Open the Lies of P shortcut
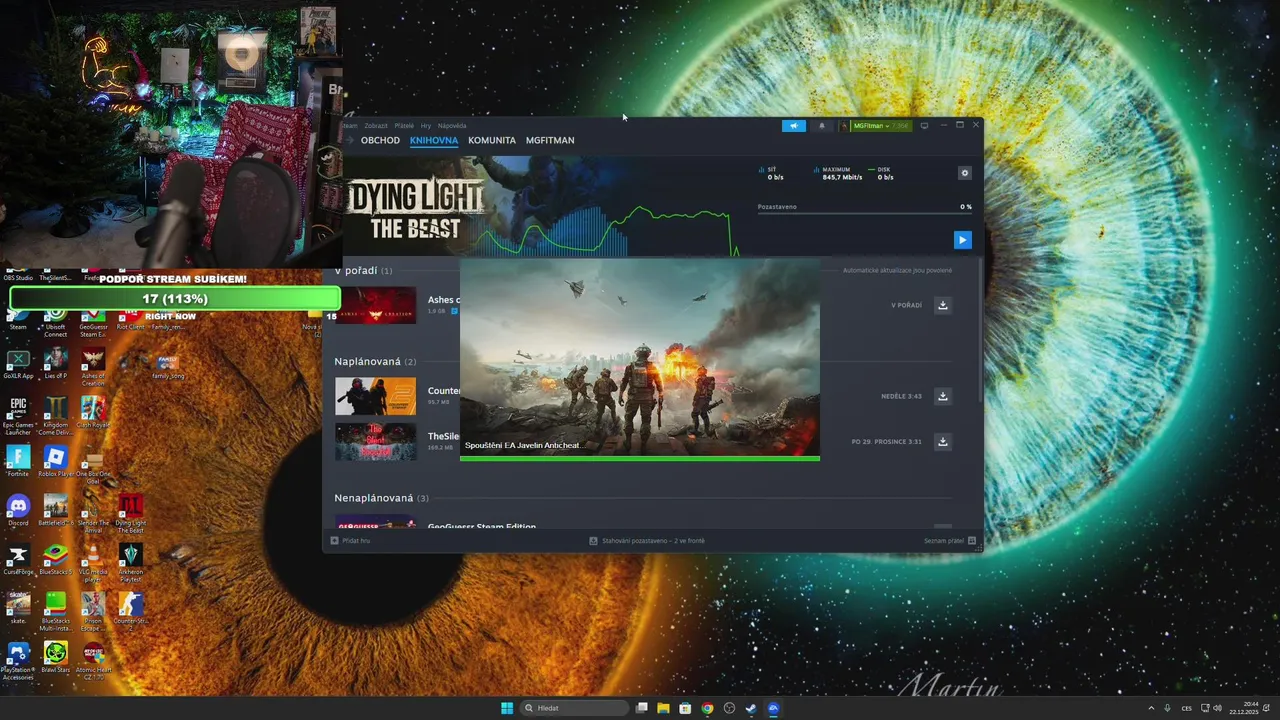 click(x=55, y=364)
